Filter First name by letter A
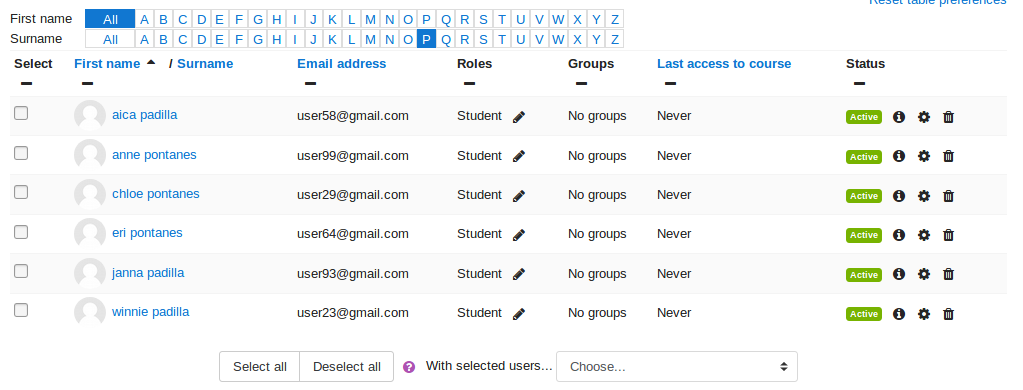1023x390 pixels. coord(144,19)
